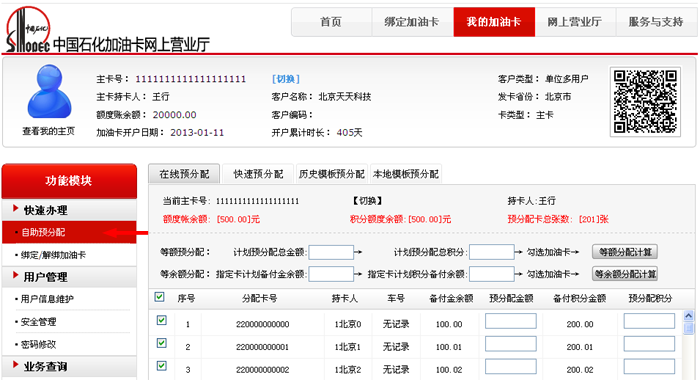Select 自助预分配 in the sidebar
Screen dimensions: 700x380
coord(69,232)
